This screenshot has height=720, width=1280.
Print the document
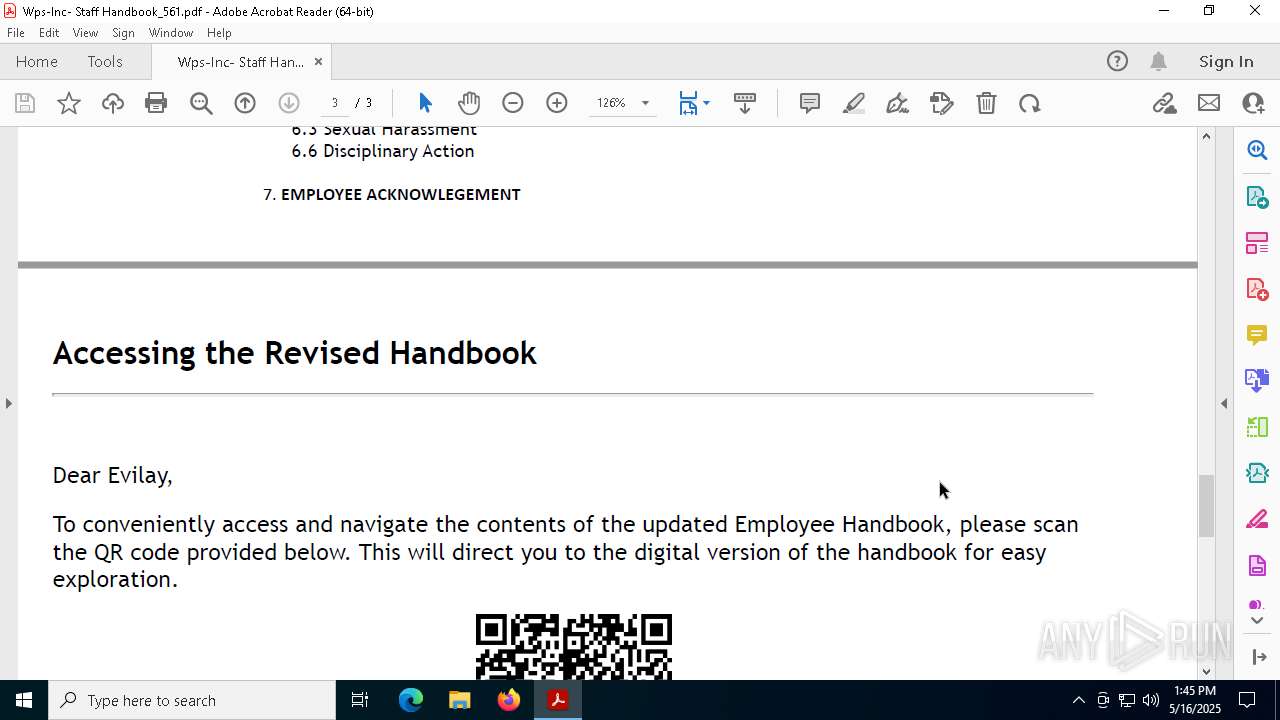(156, 103)
